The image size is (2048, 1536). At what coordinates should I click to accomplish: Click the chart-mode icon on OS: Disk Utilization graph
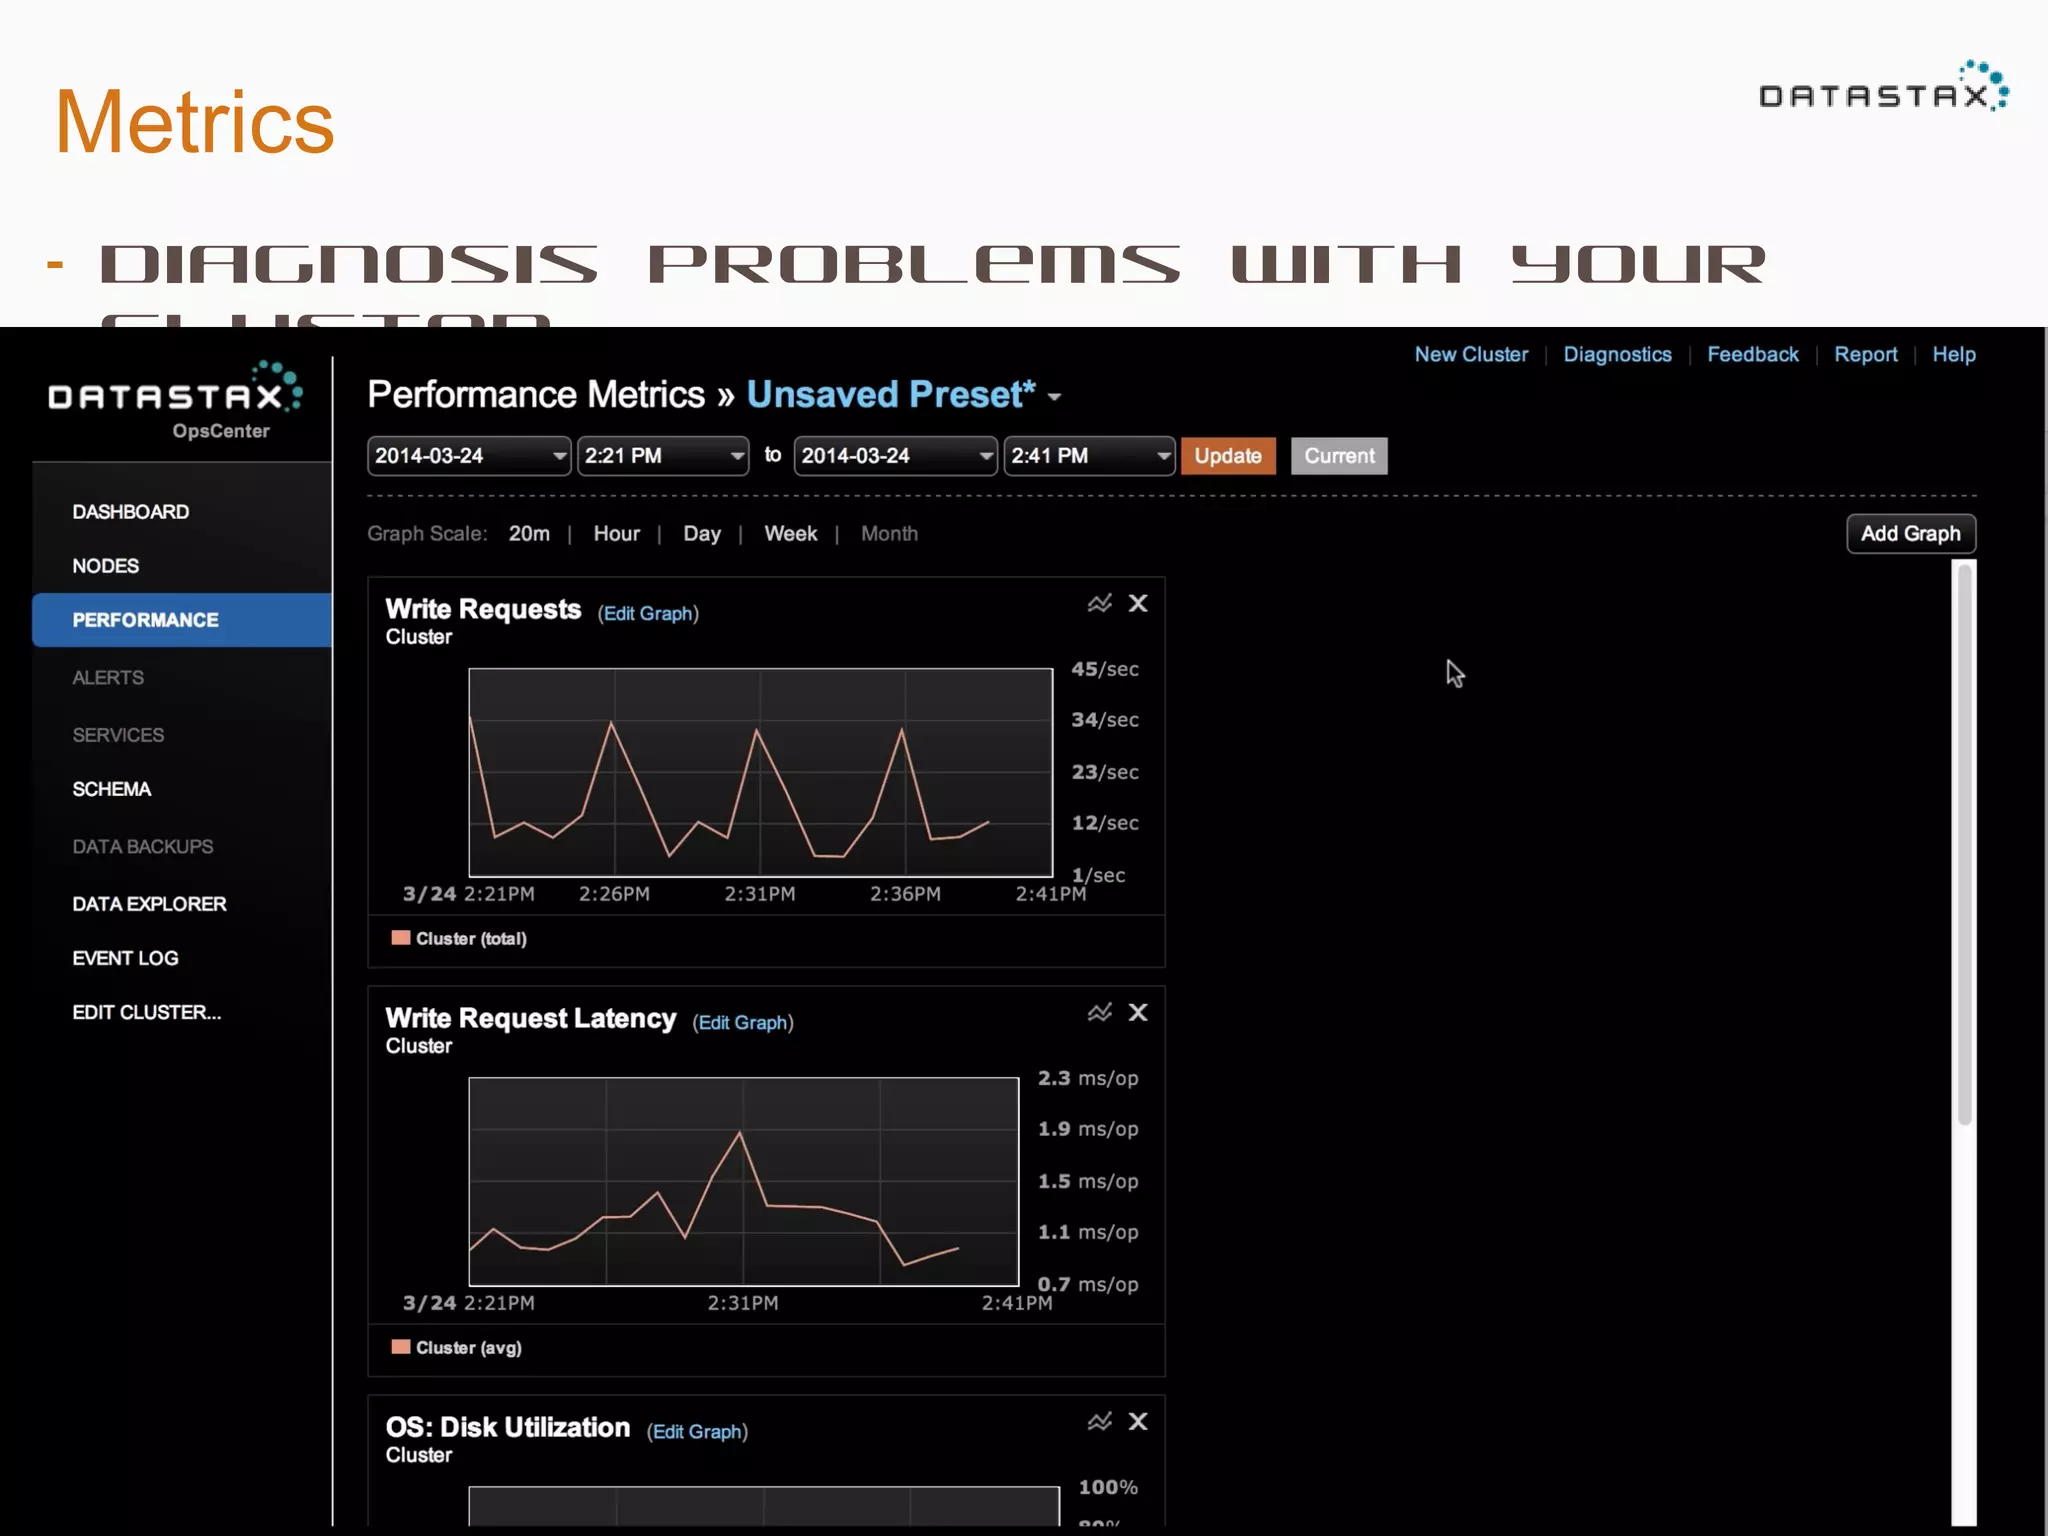pyautogui.click(x=1099, y=1421)
